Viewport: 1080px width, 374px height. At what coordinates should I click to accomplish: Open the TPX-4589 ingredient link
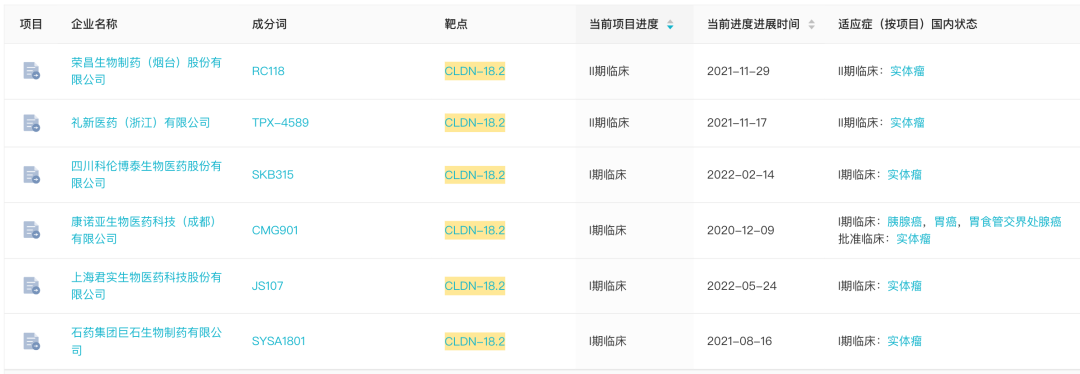(x=280, y=123)
